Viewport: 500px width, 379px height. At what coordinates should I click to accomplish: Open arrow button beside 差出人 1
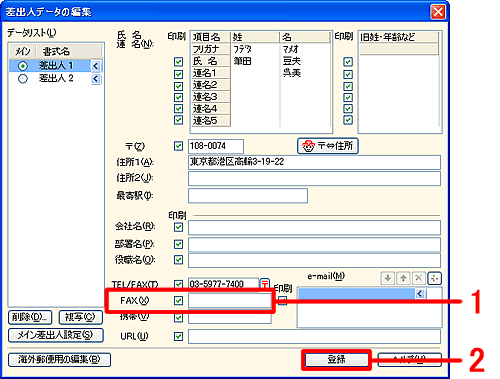pyautogui.click(x=96, y=66)
